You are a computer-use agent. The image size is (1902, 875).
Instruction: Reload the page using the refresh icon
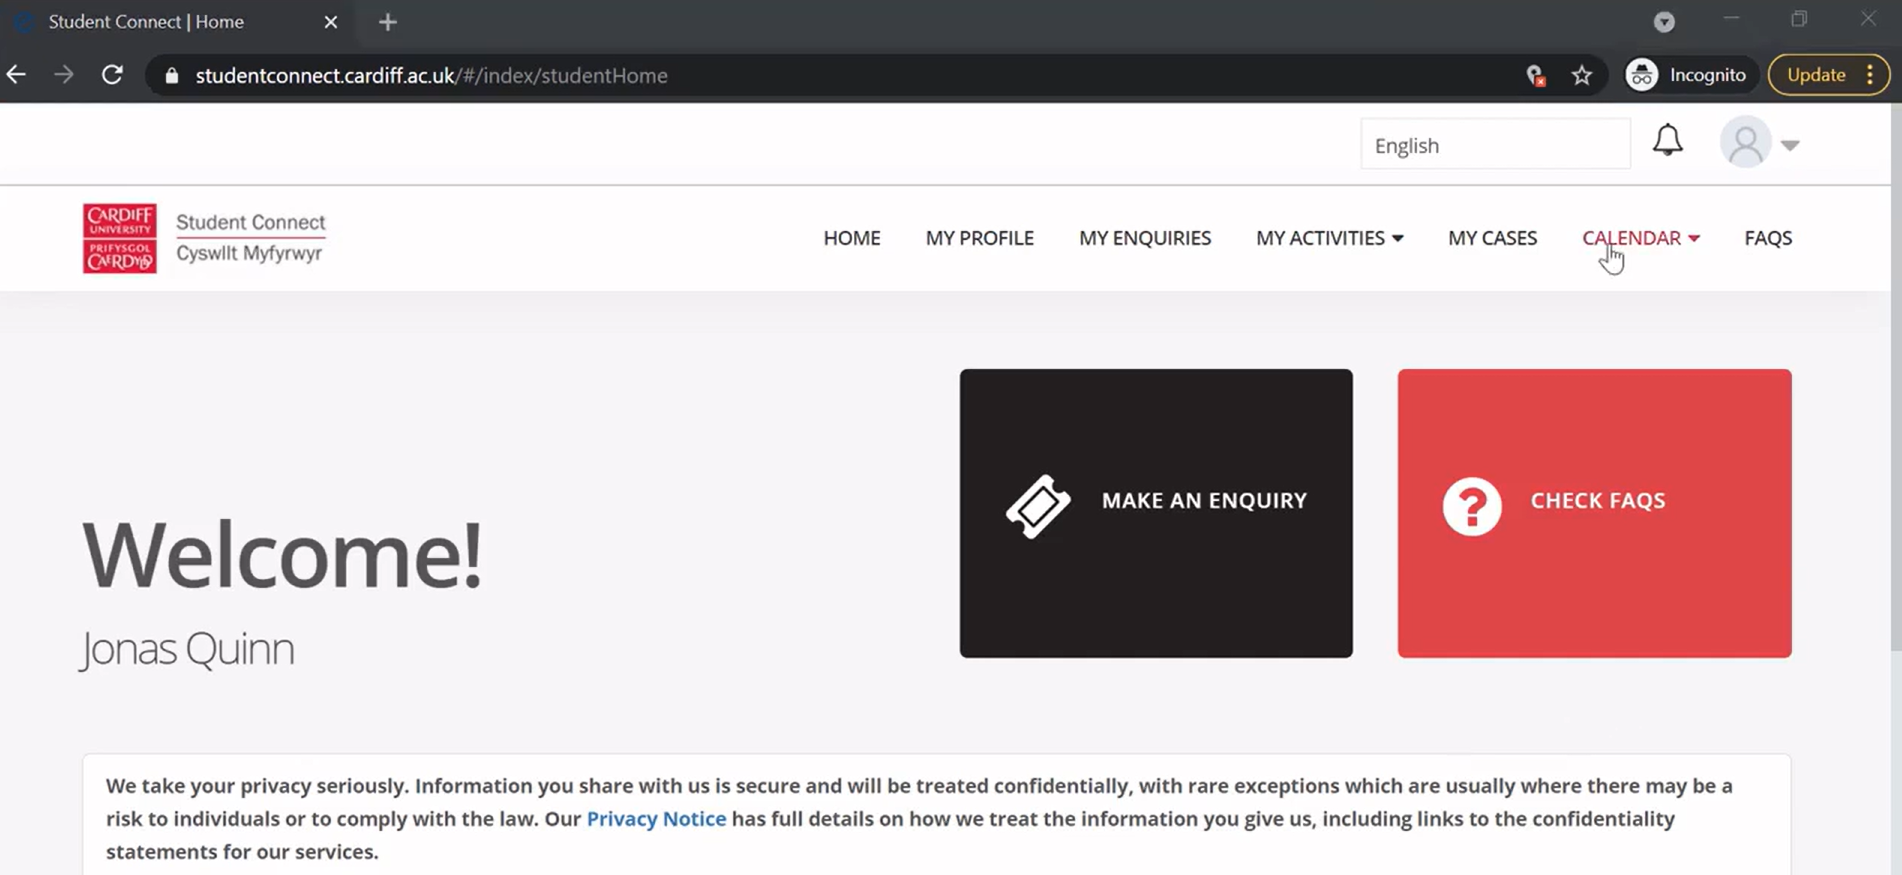click(112, 75)
